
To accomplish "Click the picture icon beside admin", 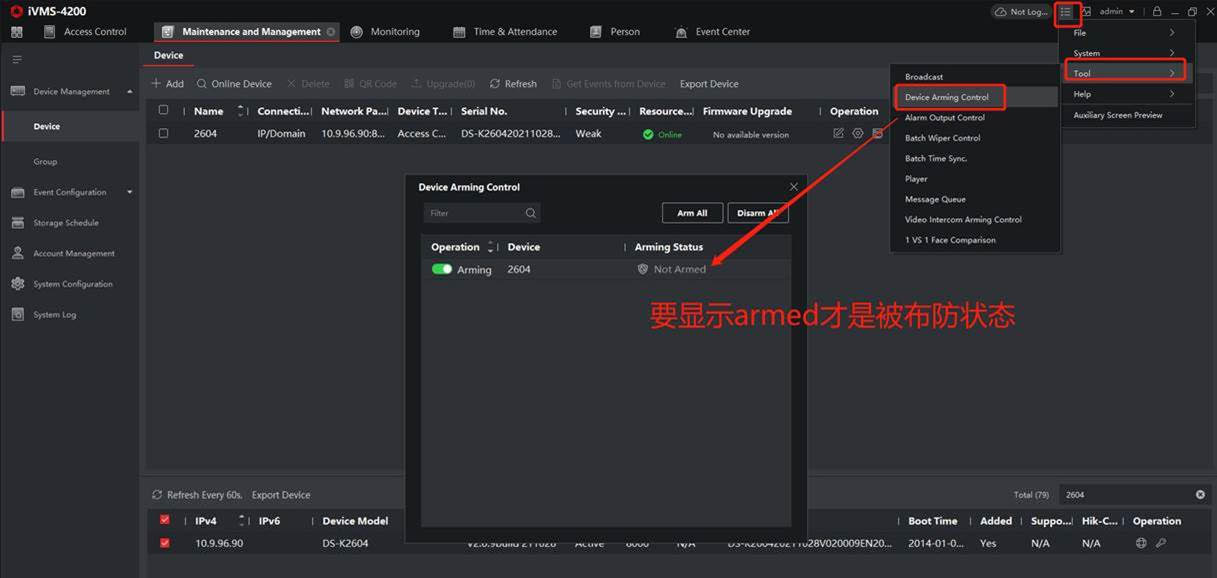I will tap(1086, 12).
